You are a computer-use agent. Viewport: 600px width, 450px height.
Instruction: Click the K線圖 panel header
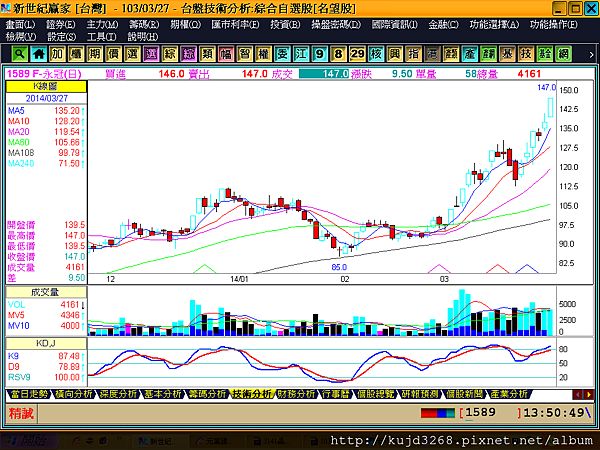click(x=46, y=86)
